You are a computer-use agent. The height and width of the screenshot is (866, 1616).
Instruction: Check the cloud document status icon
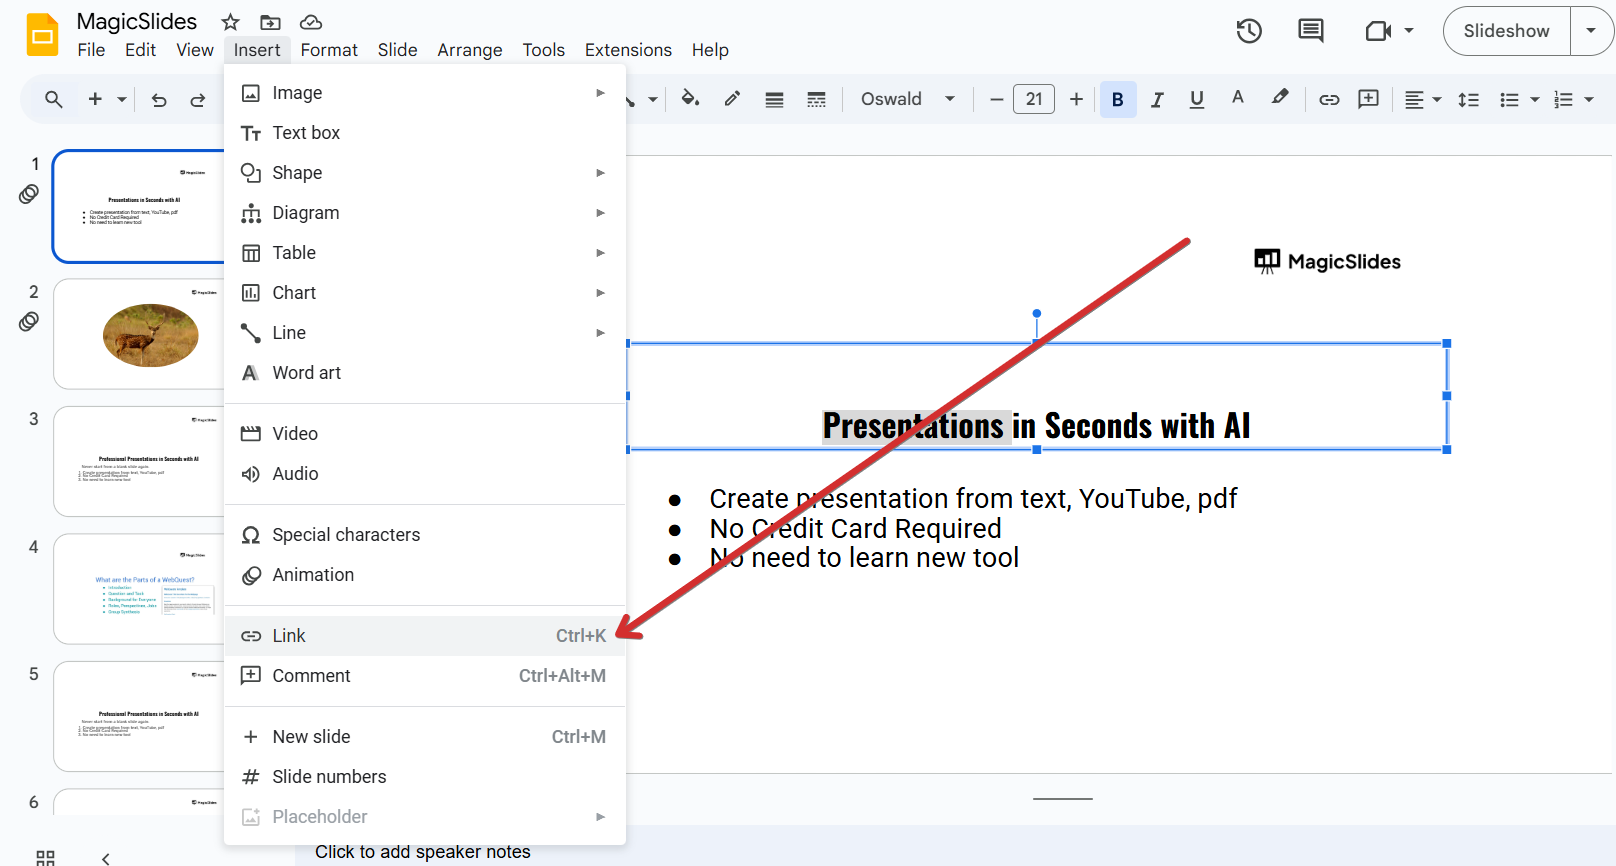point(311,22)
